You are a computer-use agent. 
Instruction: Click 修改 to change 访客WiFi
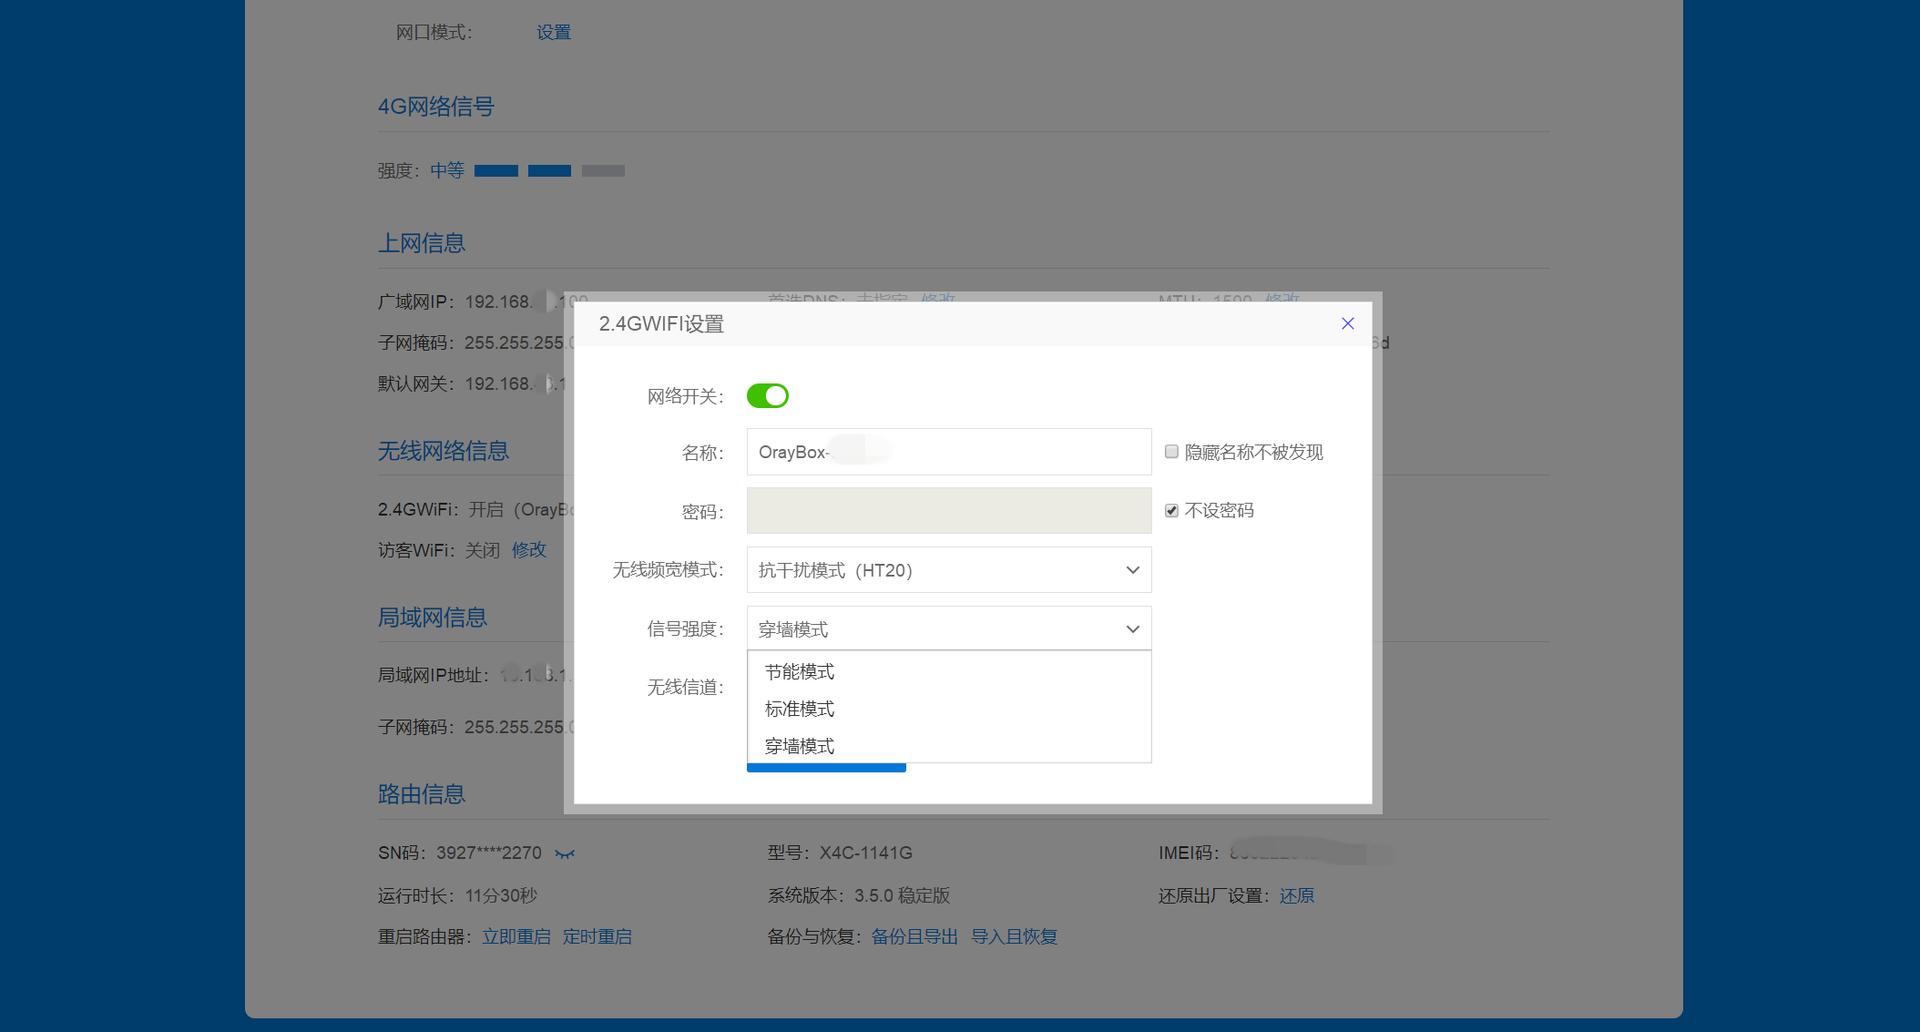coord(528,549)
